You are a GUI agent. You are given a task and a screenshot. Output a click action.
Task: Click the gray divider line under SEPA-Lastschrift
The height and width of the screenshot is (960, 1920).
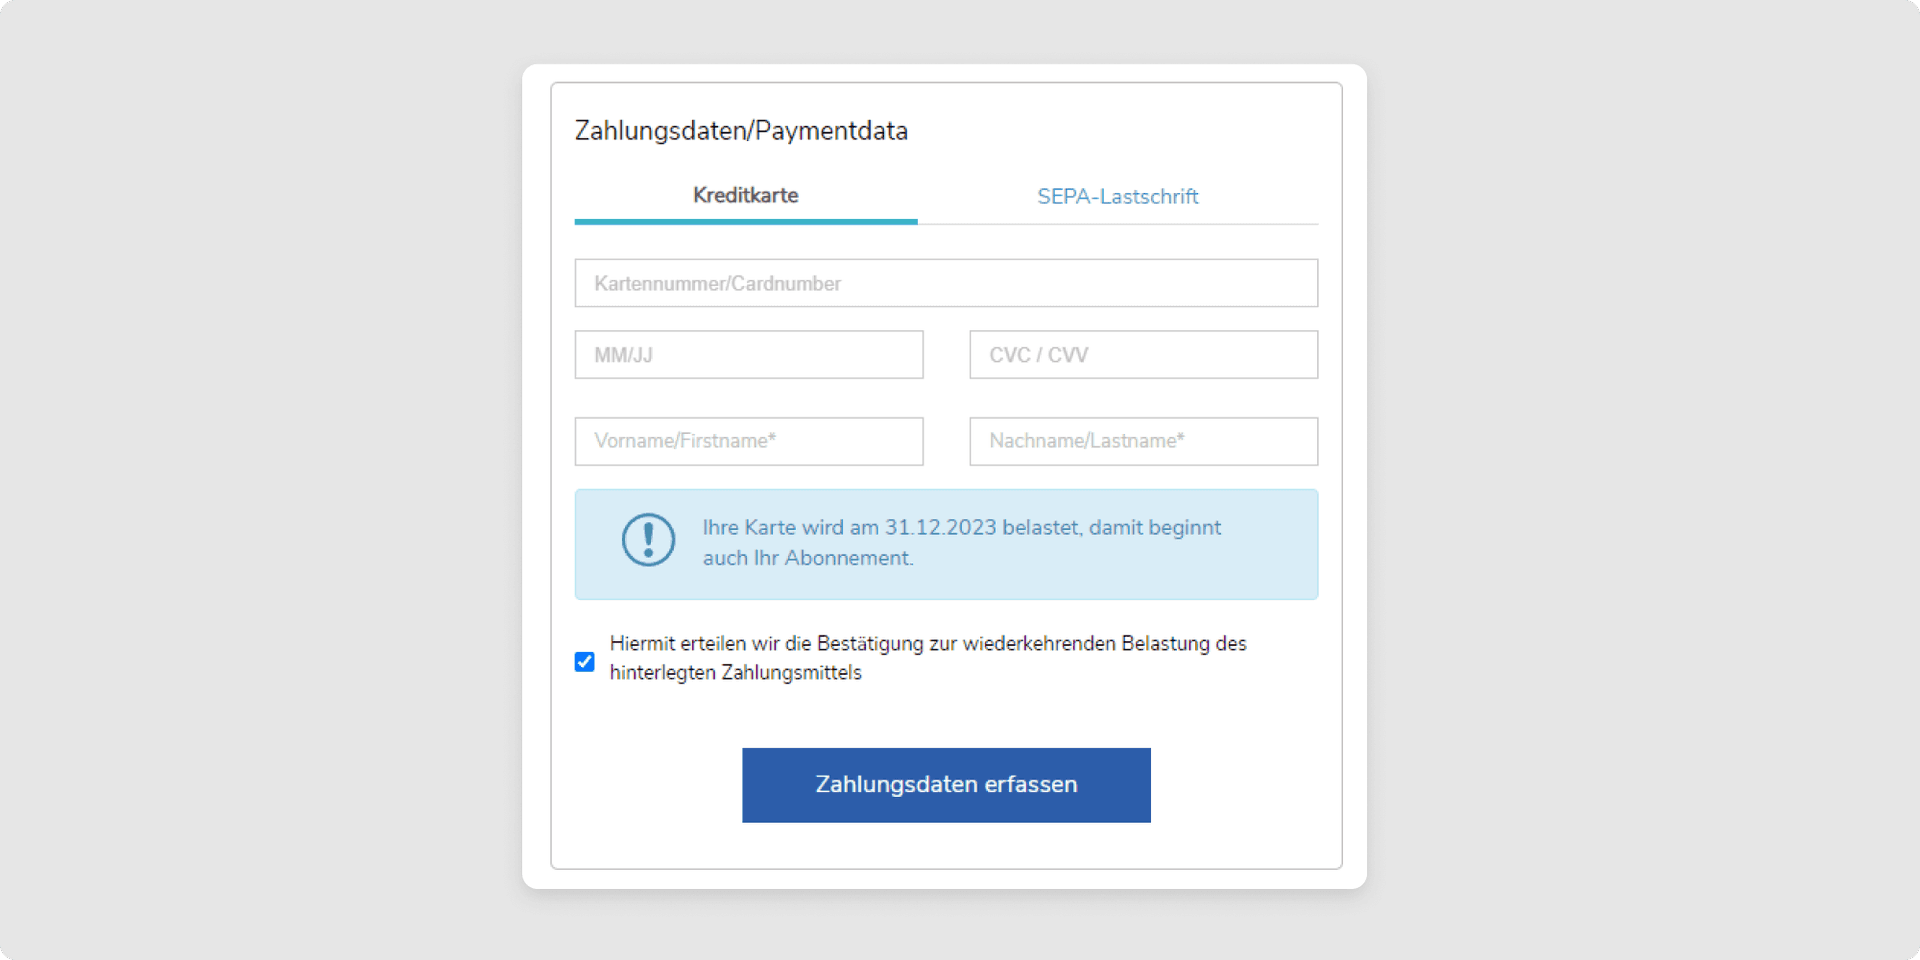pyautogui.click(x=1117, y=224)
